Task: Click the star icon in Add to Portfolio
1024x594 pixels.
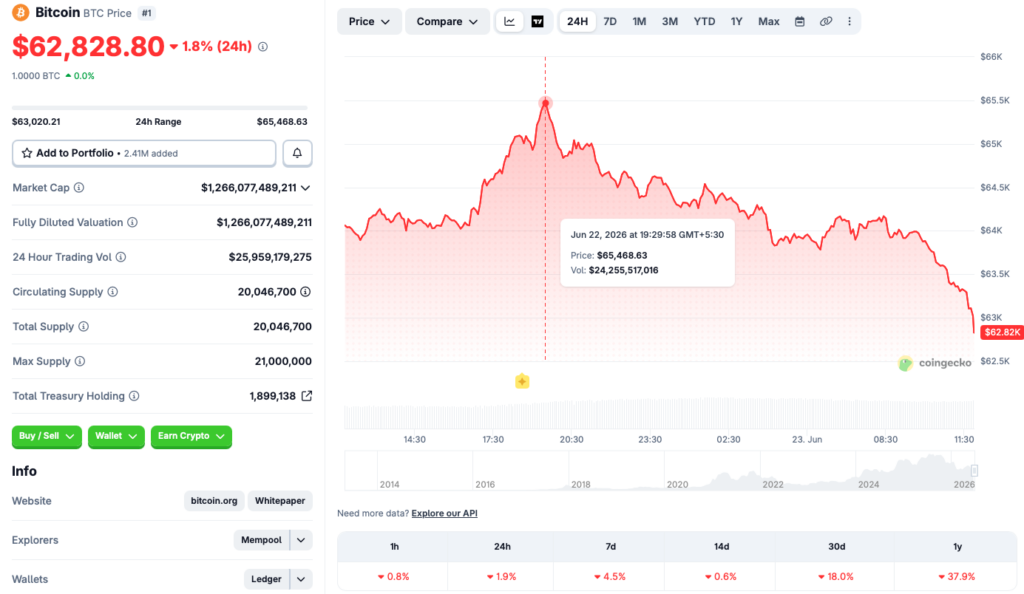Action: 27,153
